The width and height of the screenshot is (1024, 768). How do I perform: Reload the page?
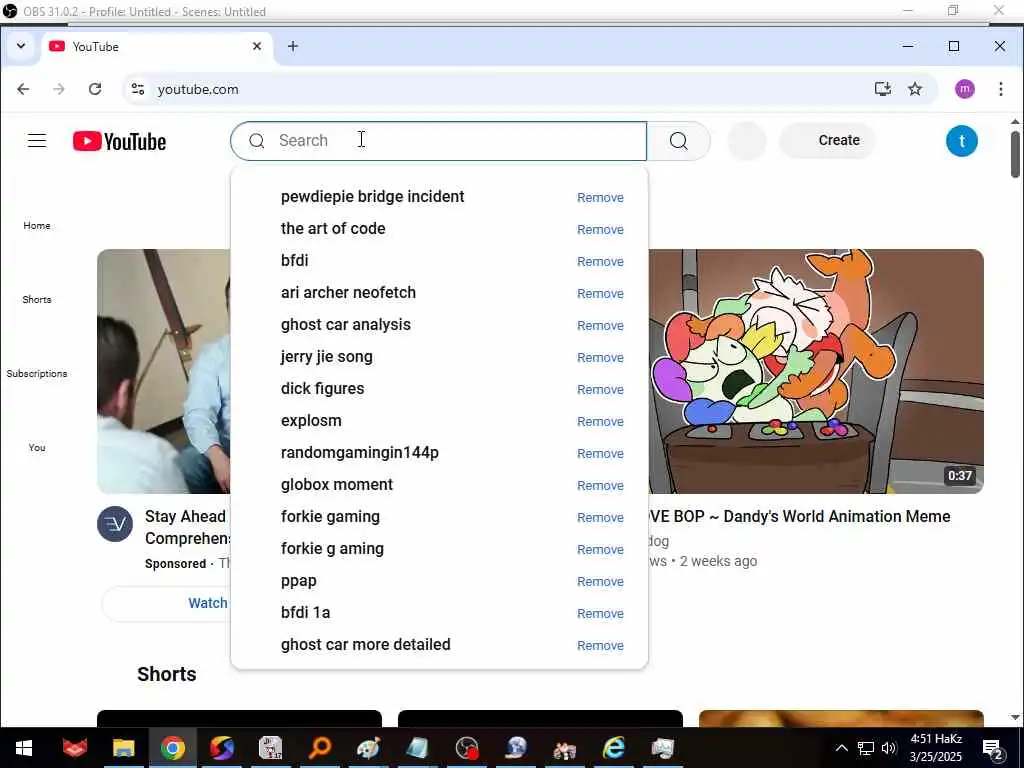pyautogui.click(x=95, y=89)
